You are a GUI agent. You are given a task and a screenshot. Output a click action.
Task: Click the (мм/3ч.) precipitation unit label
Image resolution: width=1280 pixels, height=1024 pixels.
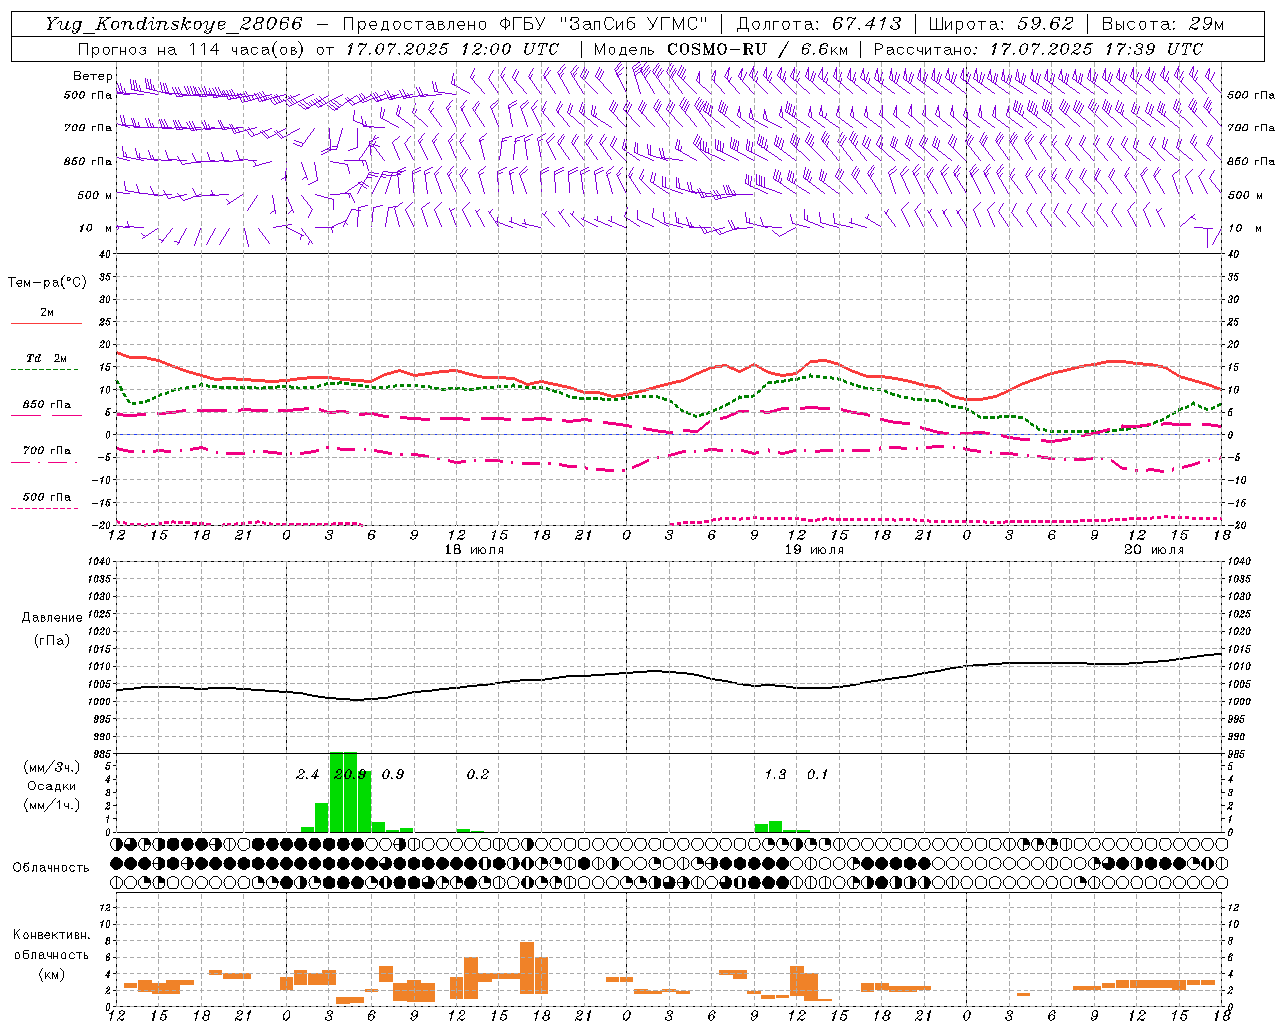coord(52,767)
